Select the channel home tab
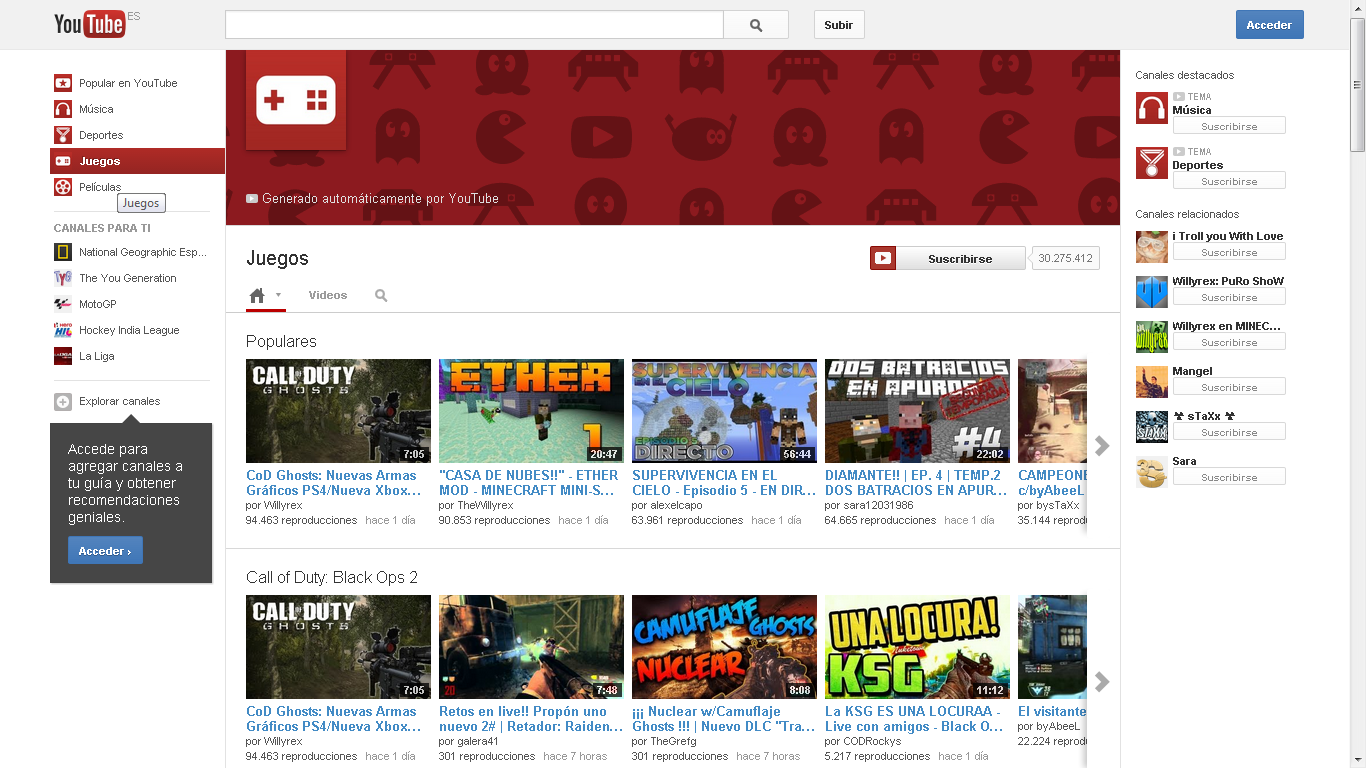Viewport: 1366px width, 768px height. [258, 294]
